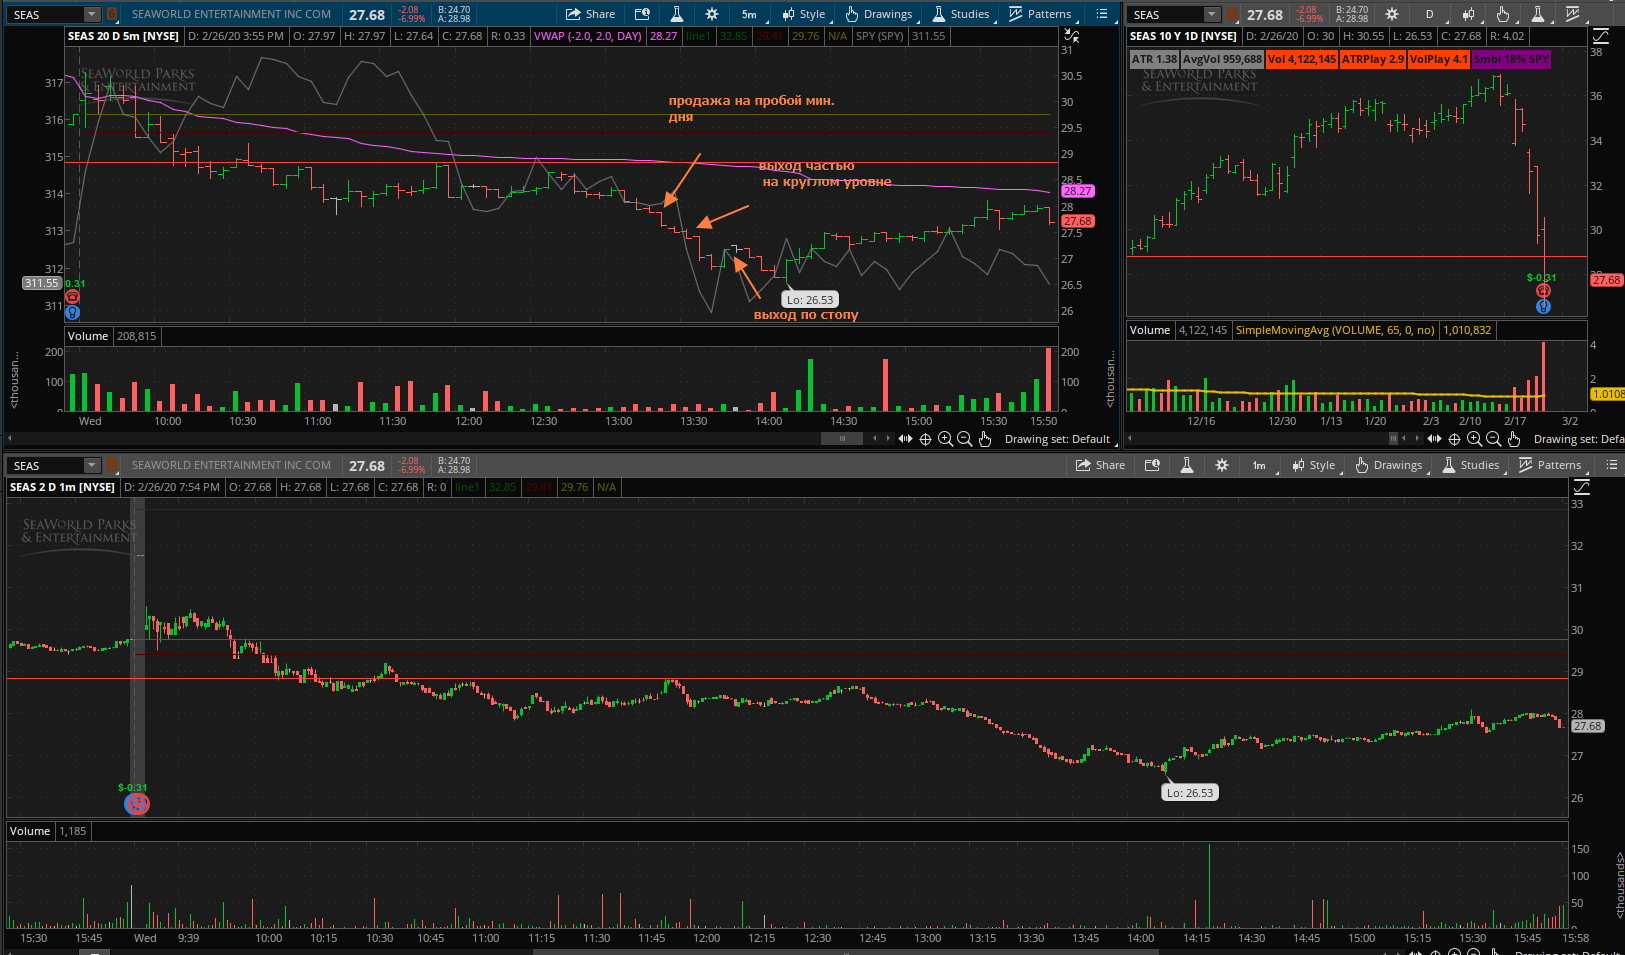Zoom in on top-left chart
Viewport: 1625px width, 955px height.
tap(945, 439)
